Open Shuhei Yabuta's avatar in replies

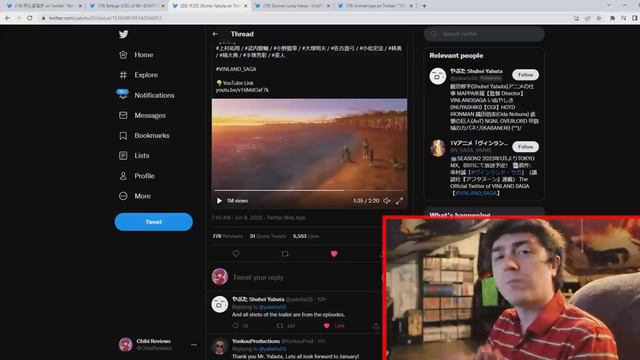(220, 304)
